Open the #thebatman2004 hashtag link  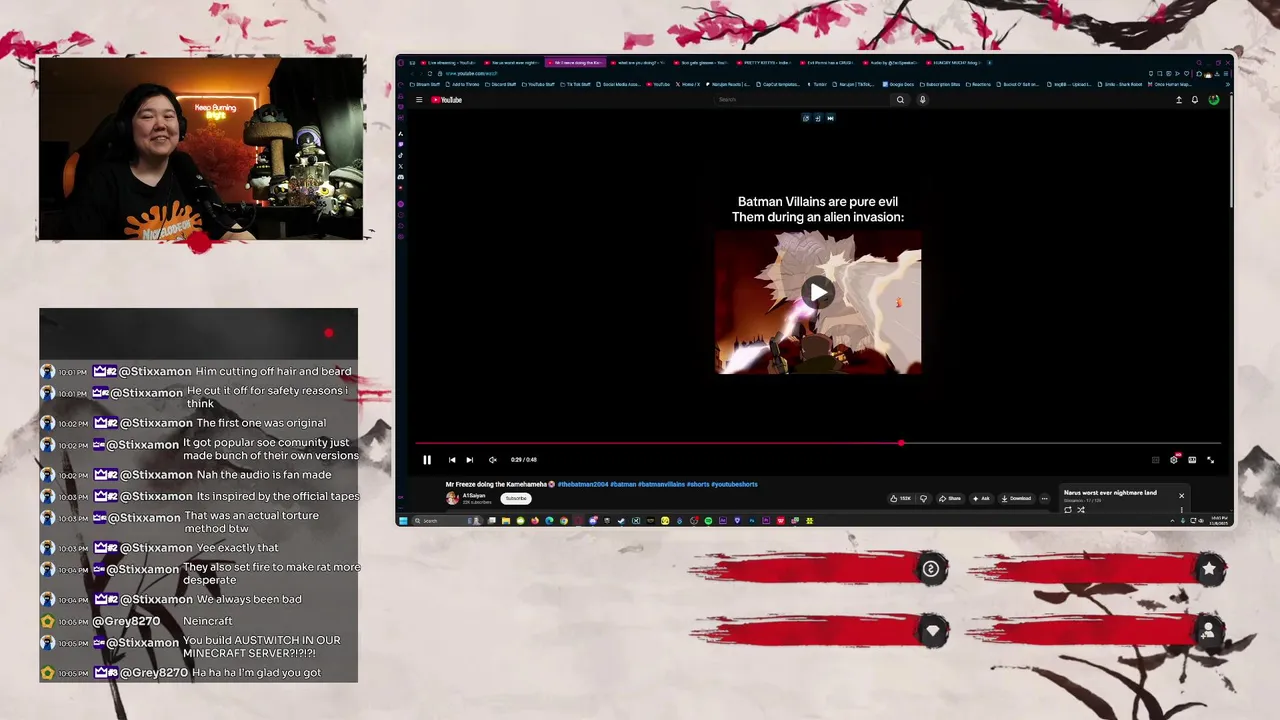point(583,484)
